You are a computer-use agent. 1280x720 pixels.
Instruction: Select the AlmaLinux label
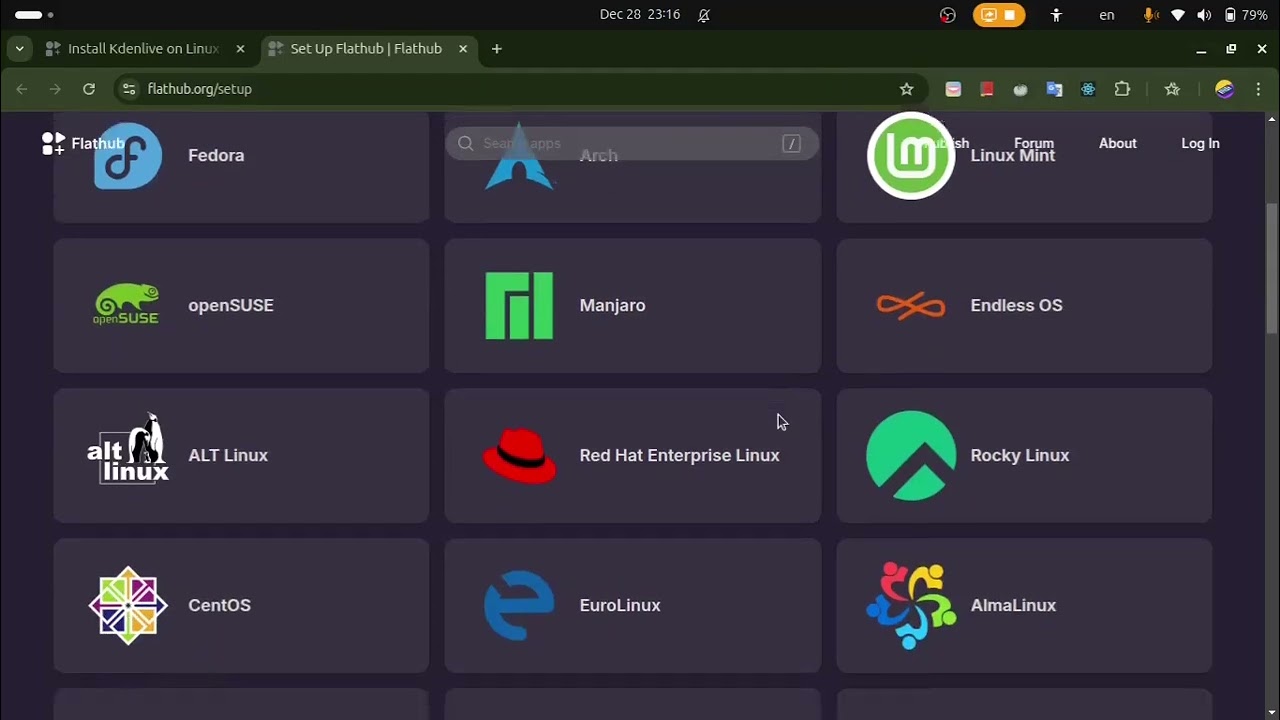pos(1013,605)
